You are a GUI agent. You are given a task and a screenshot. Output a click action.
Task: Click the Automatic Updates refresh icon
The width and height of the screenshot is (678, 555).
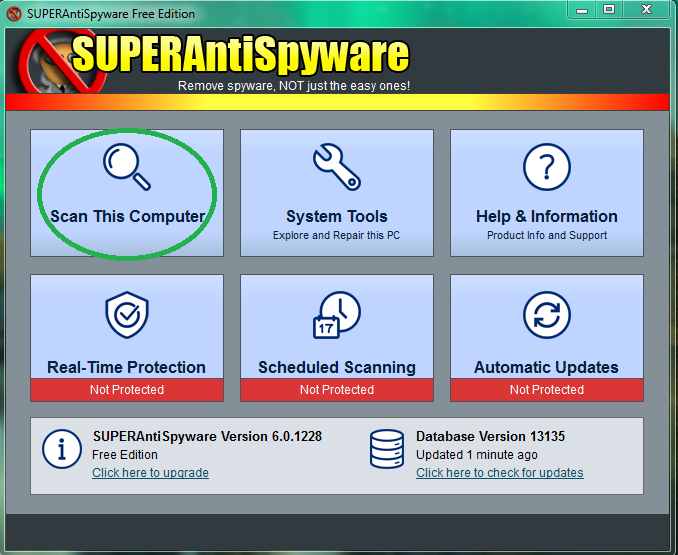tap(547, 315)
